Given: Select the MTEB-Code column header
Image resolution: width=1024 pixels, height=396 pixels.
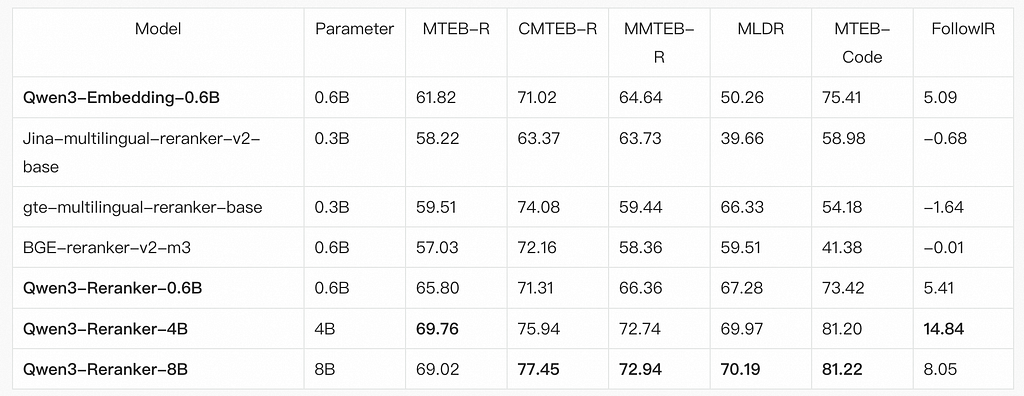Looking at the screenshot, I should click(862, 42).
